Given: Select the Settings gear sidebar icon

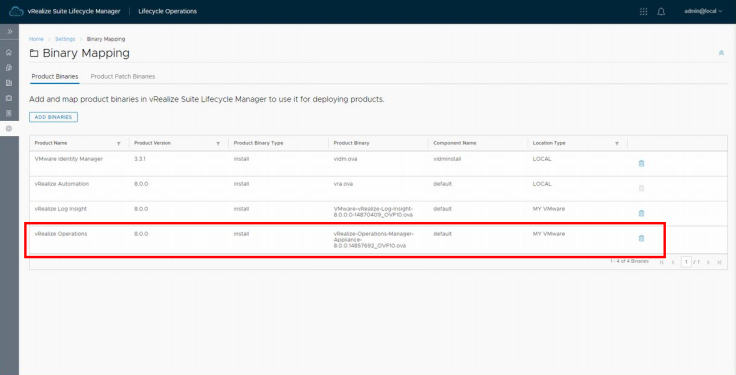Looking at the screenshot, I should (x=9, y=129).
